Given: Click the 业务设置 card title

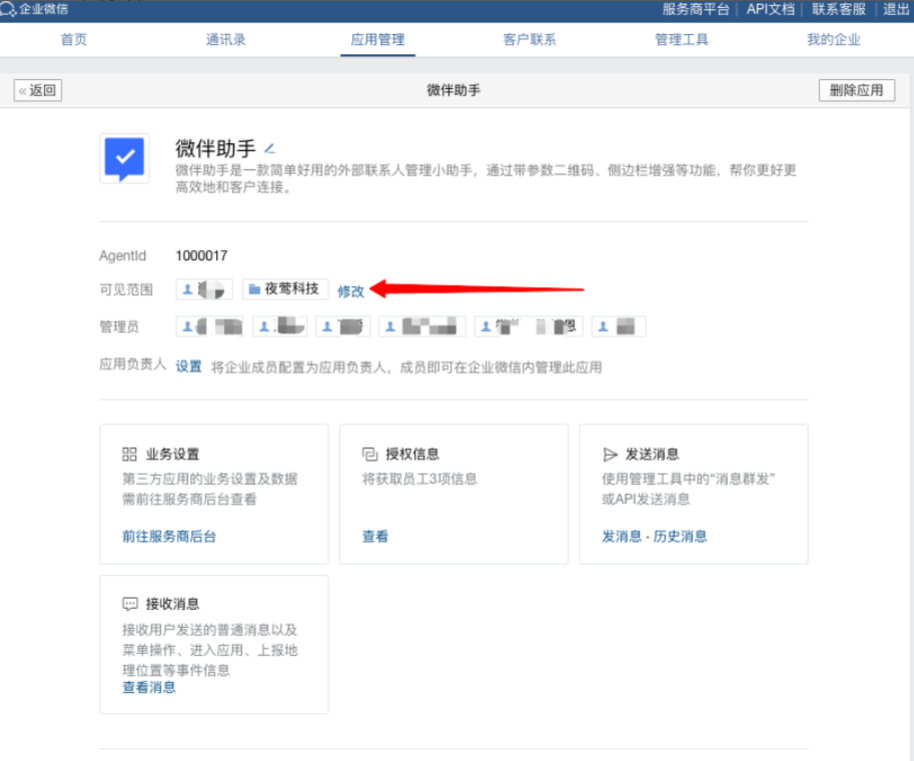Looking at the screenshot, I should click(173, 454).
